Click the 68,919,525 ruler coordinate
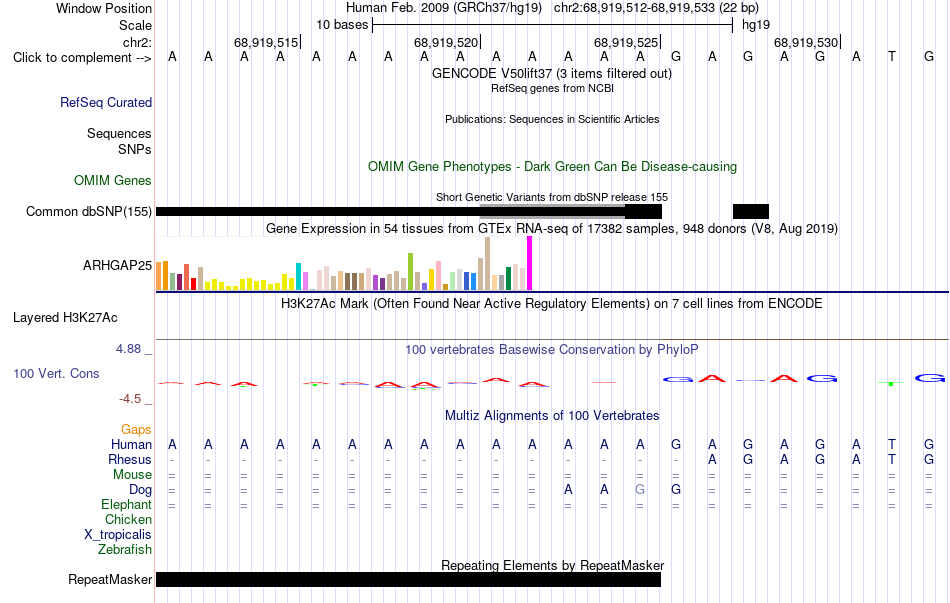950x603 pixels. (x=626, y=42)
